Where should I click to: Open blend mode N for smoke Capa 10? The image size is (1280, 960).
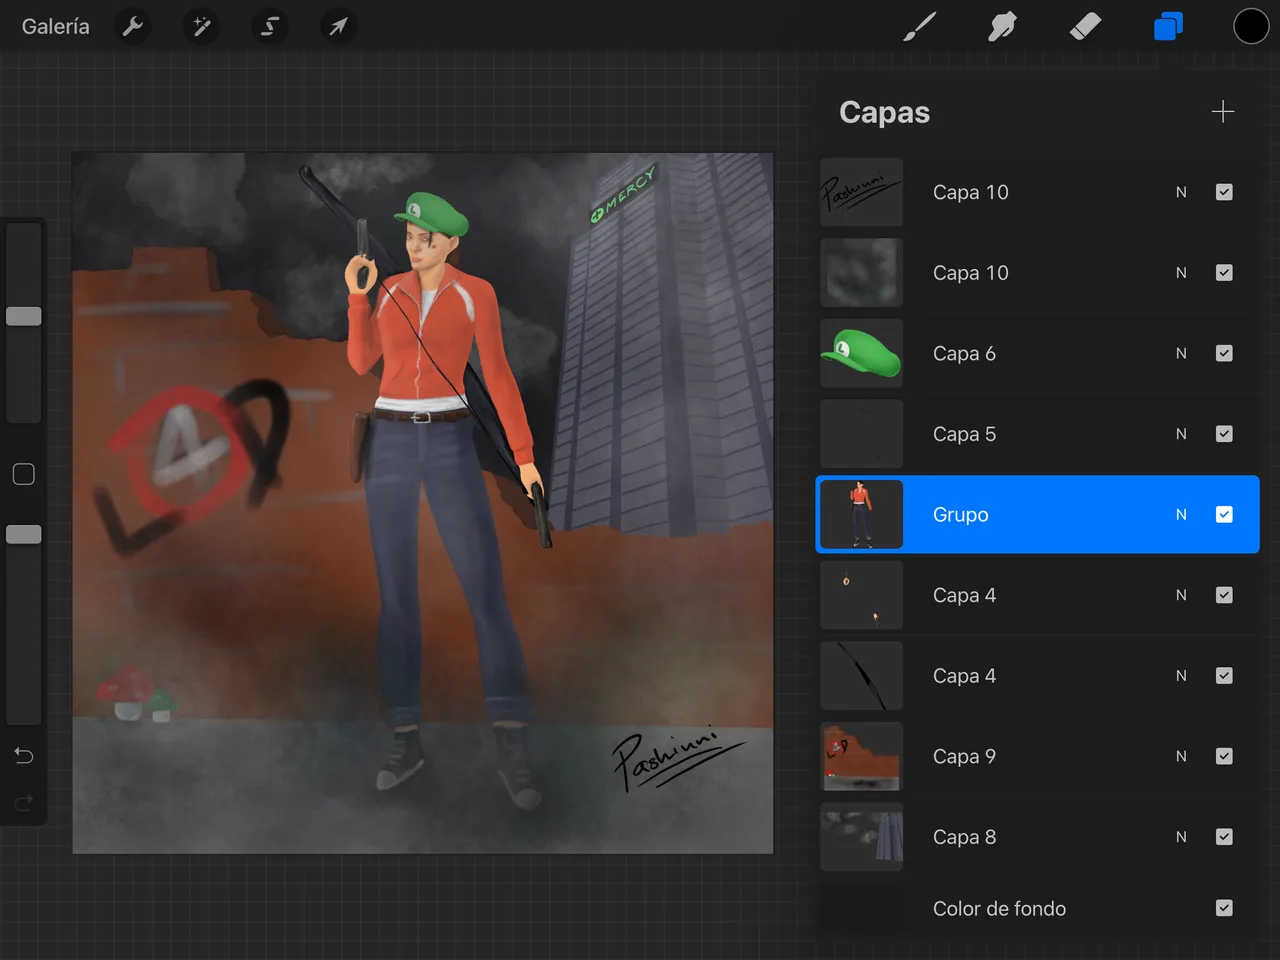click(x=1181, y=272)
